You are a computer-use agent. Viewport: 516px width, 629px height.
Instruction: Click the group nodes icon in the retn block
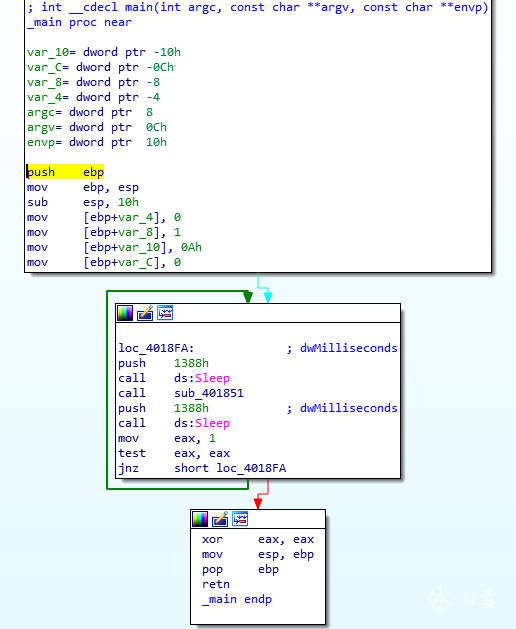(240, 519)
